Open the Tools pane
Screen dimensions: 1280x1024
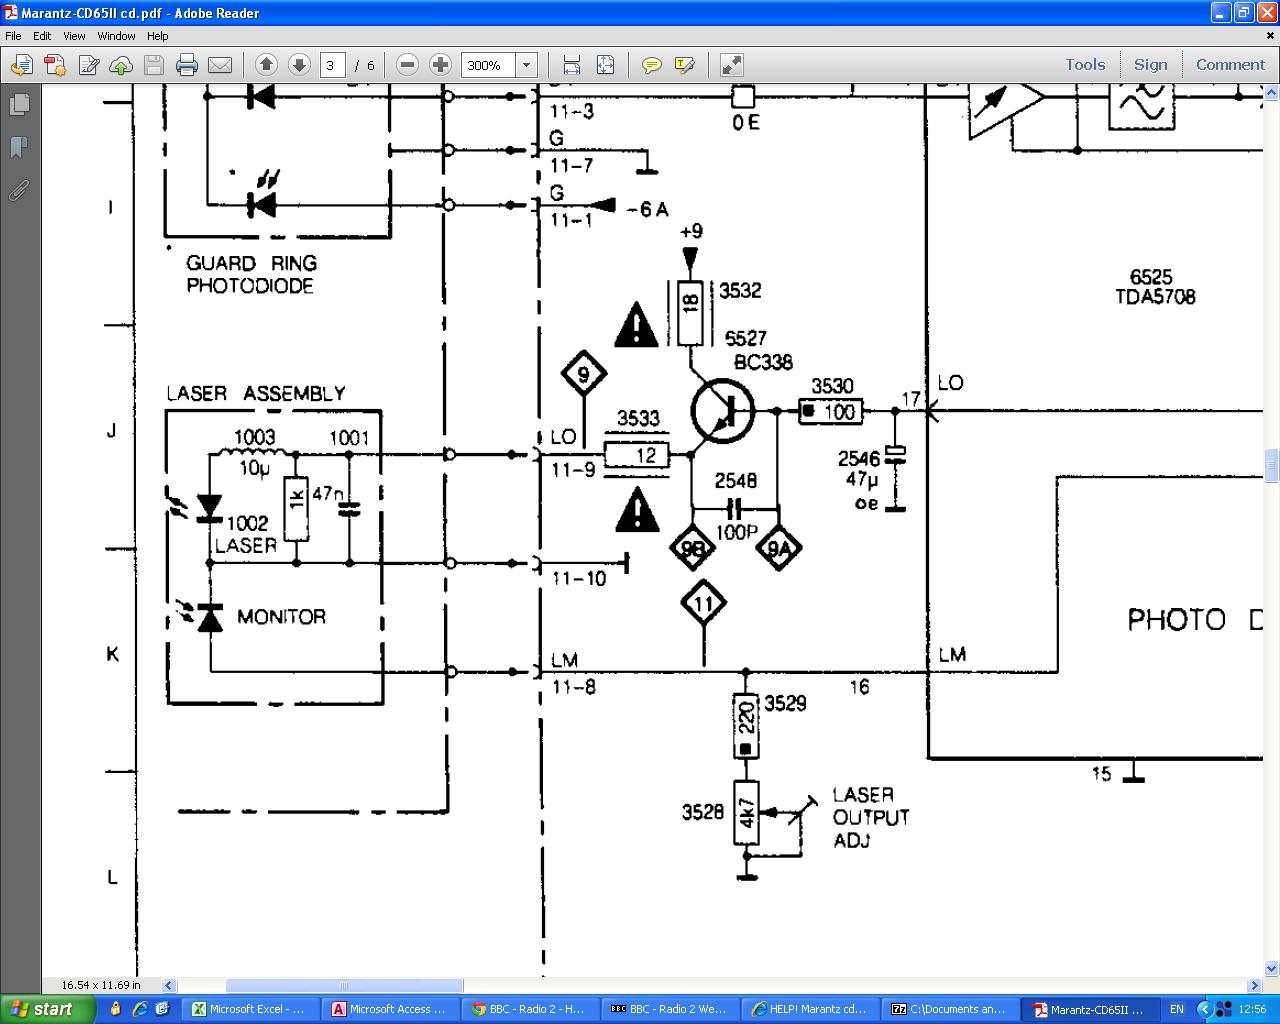coord(1085,64)
